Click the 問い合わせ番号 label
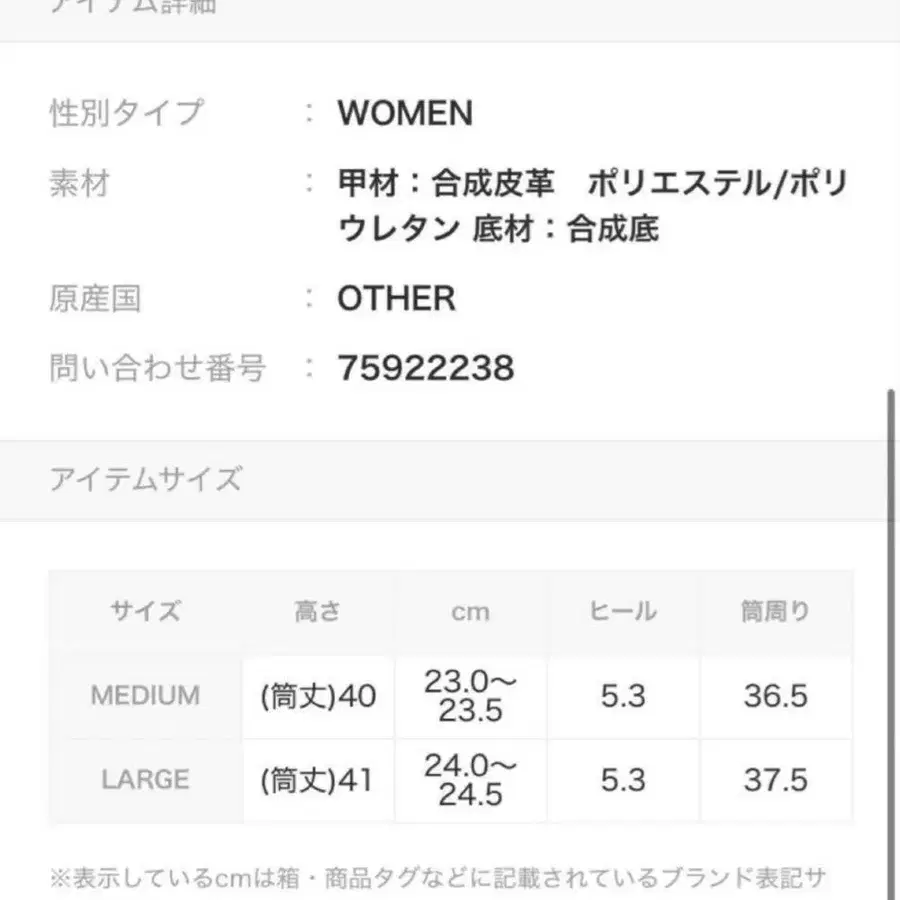Viewport: 900px width, 900px height. coord(158,369)
